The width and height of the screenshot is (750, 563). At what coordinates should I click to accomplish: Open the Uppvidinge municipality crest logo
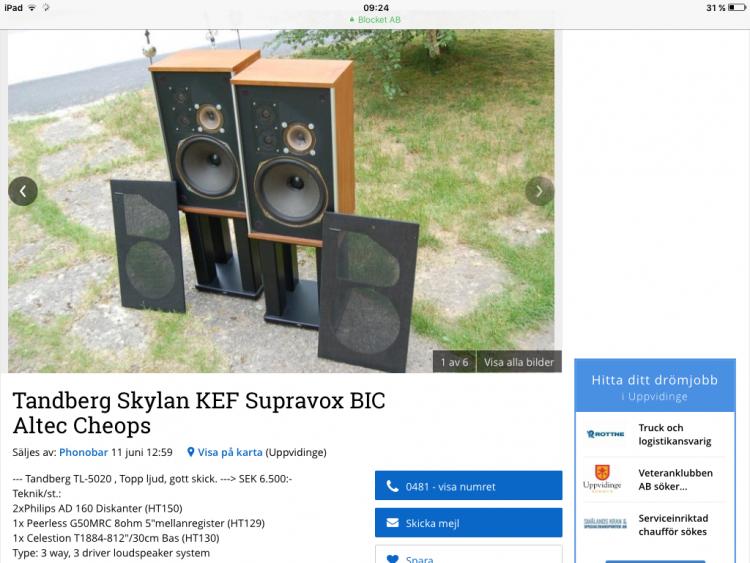tap(602, 478)
